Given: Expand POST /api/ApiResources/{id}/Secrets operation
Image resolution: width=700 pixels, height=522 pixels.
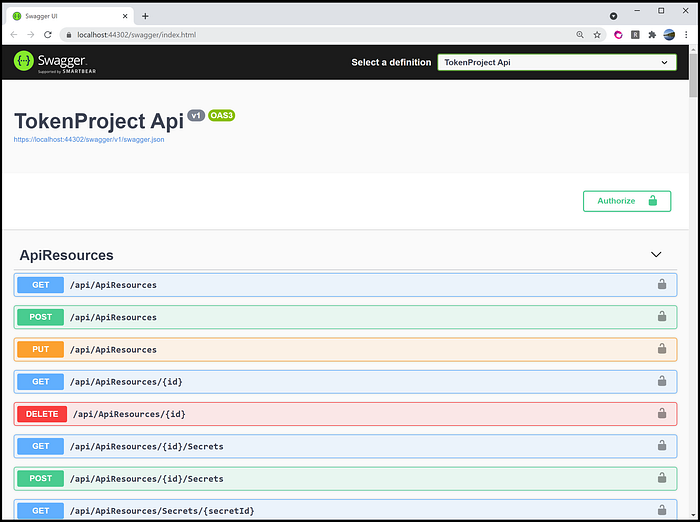Looking at the screenshot, I should (x=345, y=479).
